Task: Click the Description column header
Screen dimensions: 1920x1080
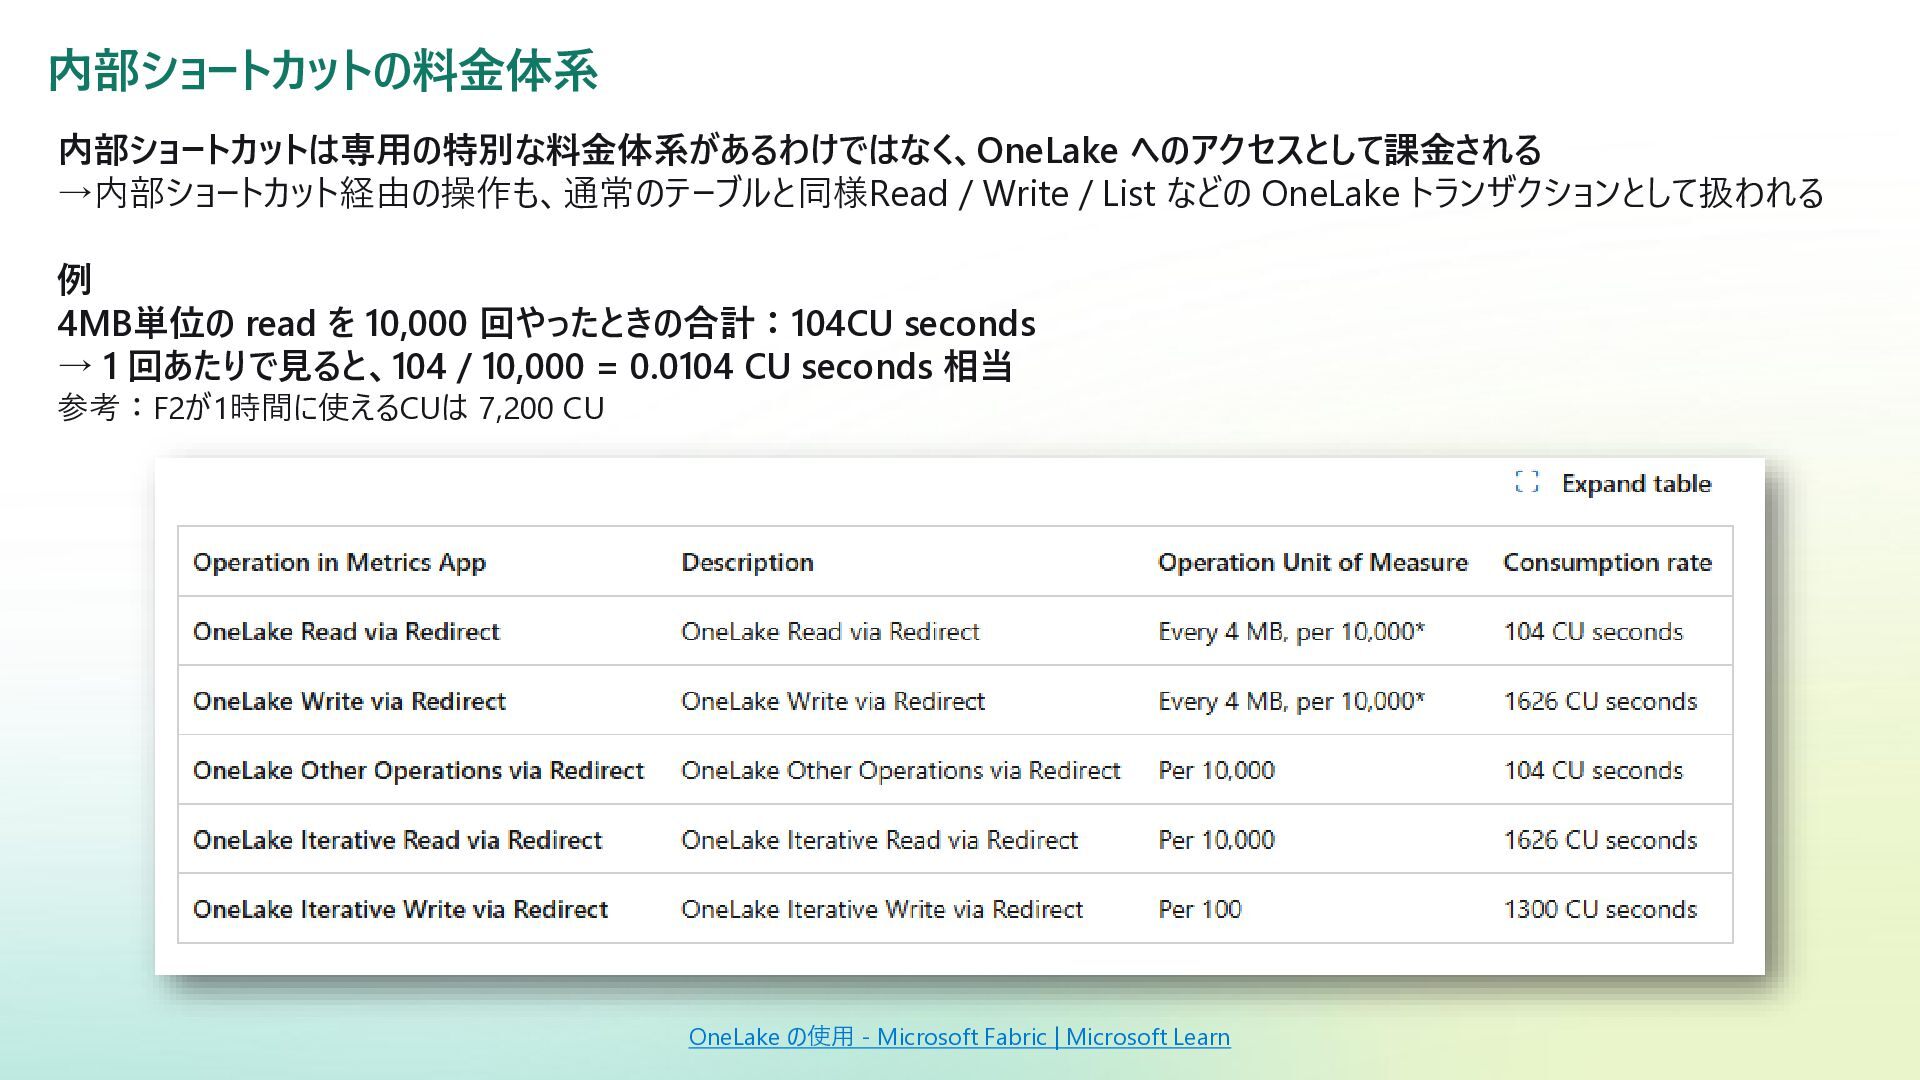Action: (x=747, y=562)
